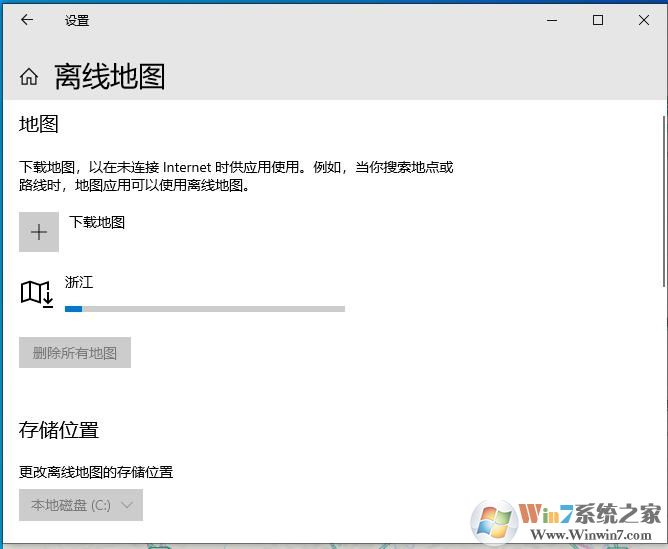
Task: Click the 下载地图 label
Action: pos(97,222)
